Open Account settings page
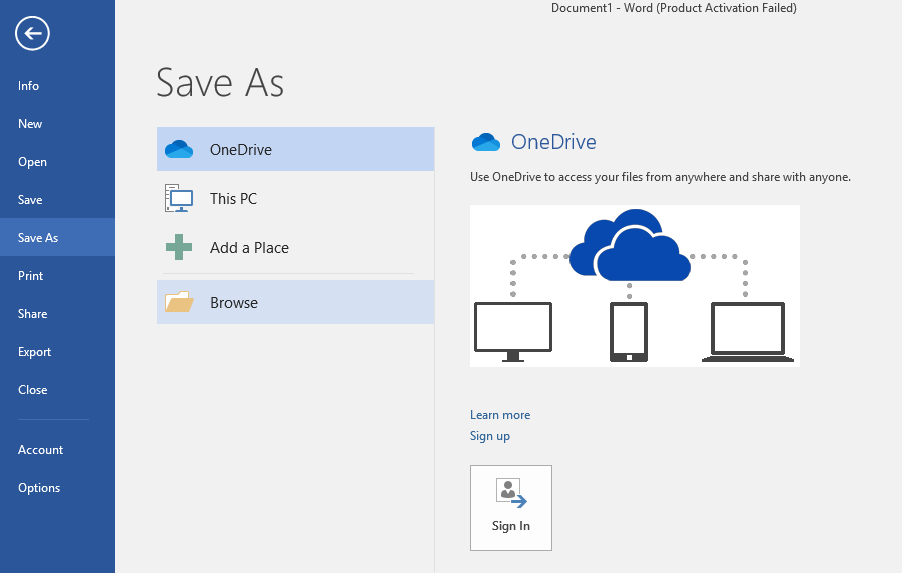This screenshot has width=902, height=573. pyautogui.click(x=58, y=450)
